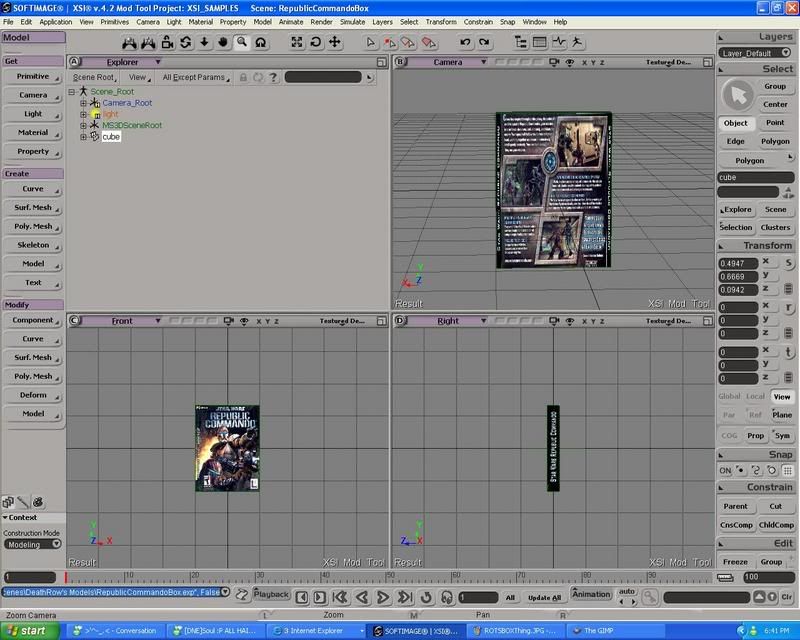
Task: Open the Primitives menu
Action: [114, 22]
